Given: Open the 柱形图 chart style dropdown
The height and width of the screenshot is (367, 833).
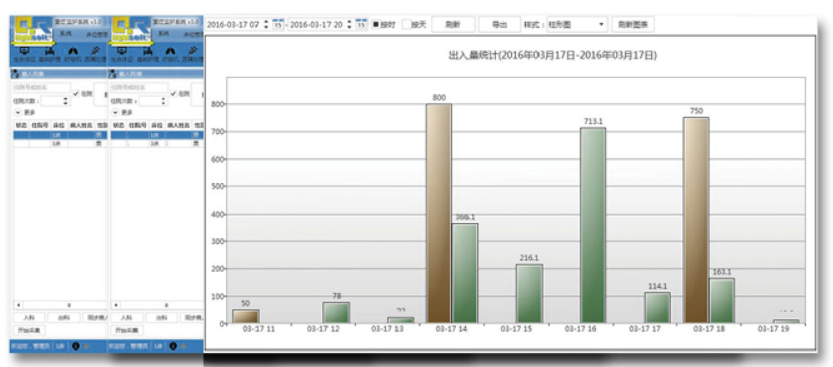Looking at the screenshot, I should point(577,24).
